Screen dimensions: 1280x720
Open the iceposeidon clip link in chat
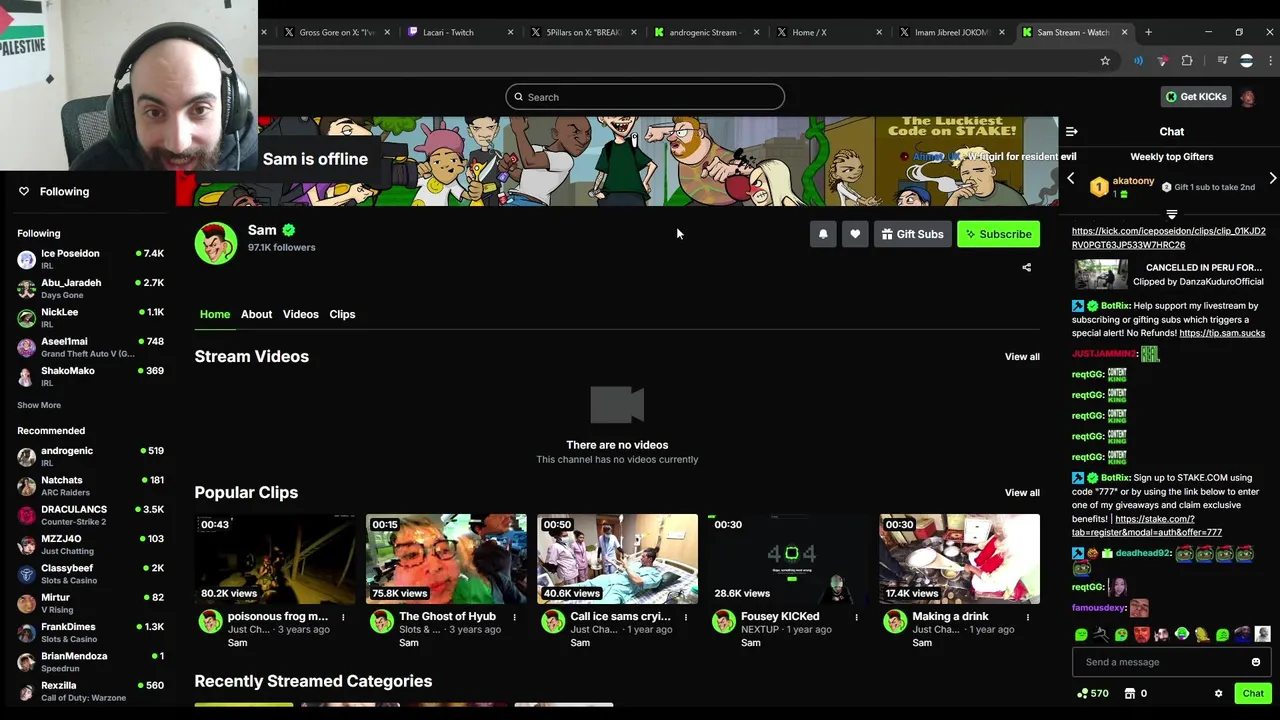coord(1169,238)
